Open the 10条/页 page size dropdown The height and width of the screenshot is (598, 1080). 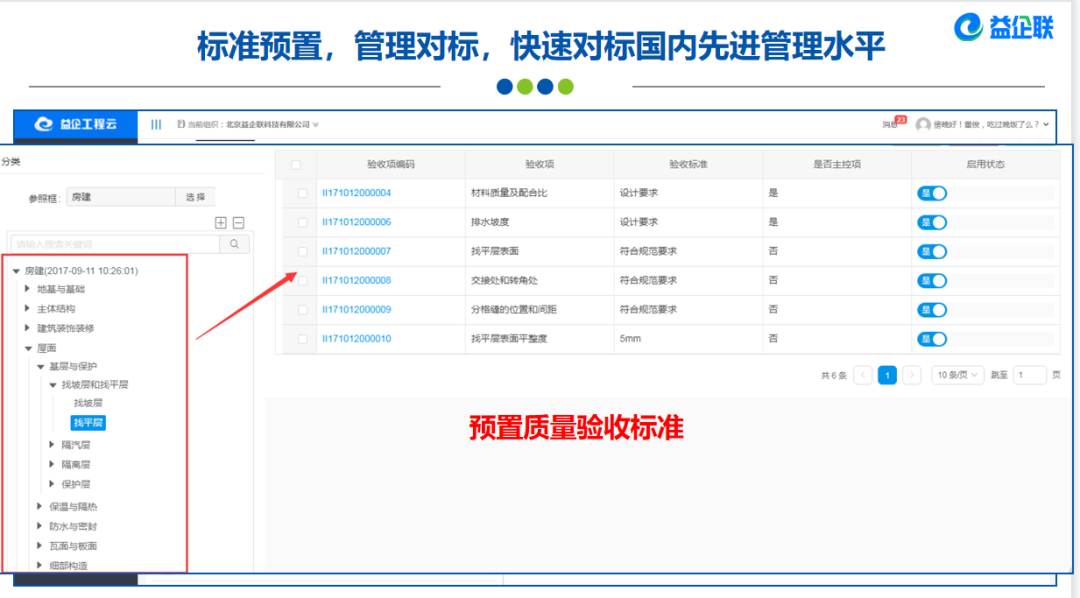click(957, 375)
